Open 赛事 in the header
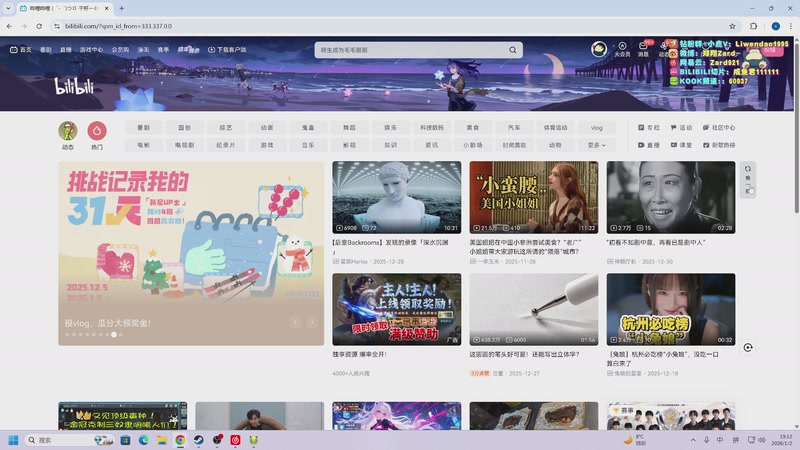800x450 pixels. pyautogui.click(x=163, y=49)
